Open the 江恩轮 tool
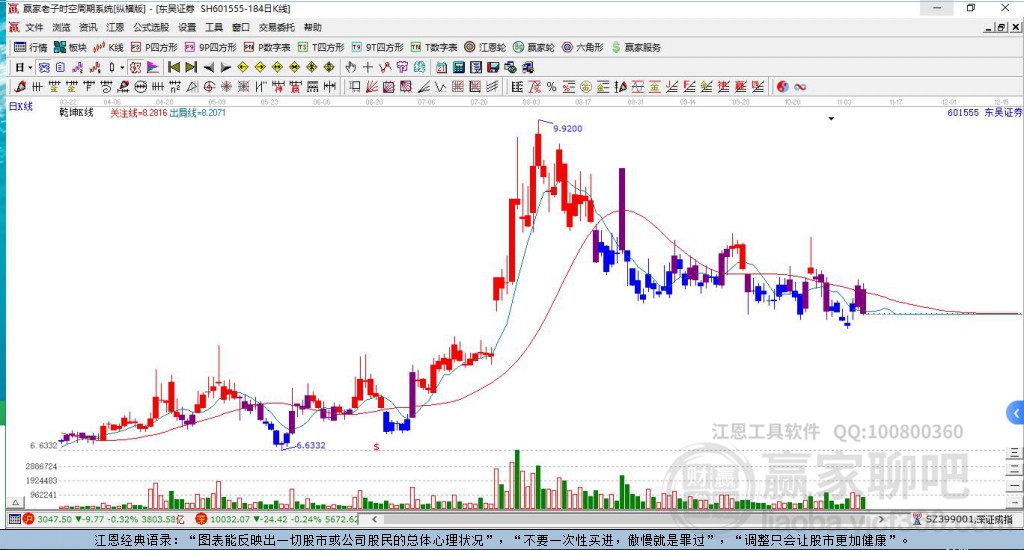1024x550 pixels. 485,47
